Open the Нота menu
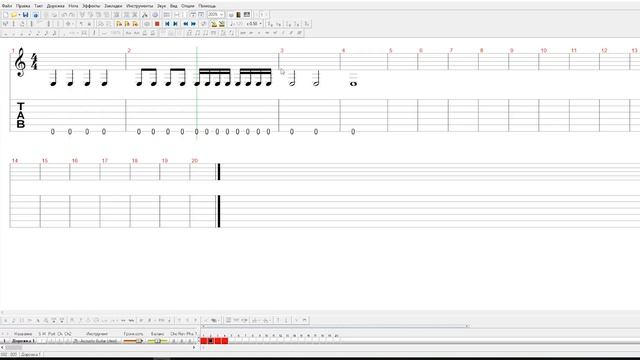The height and width of the screenshot is (360, 640). click(73, 6)
